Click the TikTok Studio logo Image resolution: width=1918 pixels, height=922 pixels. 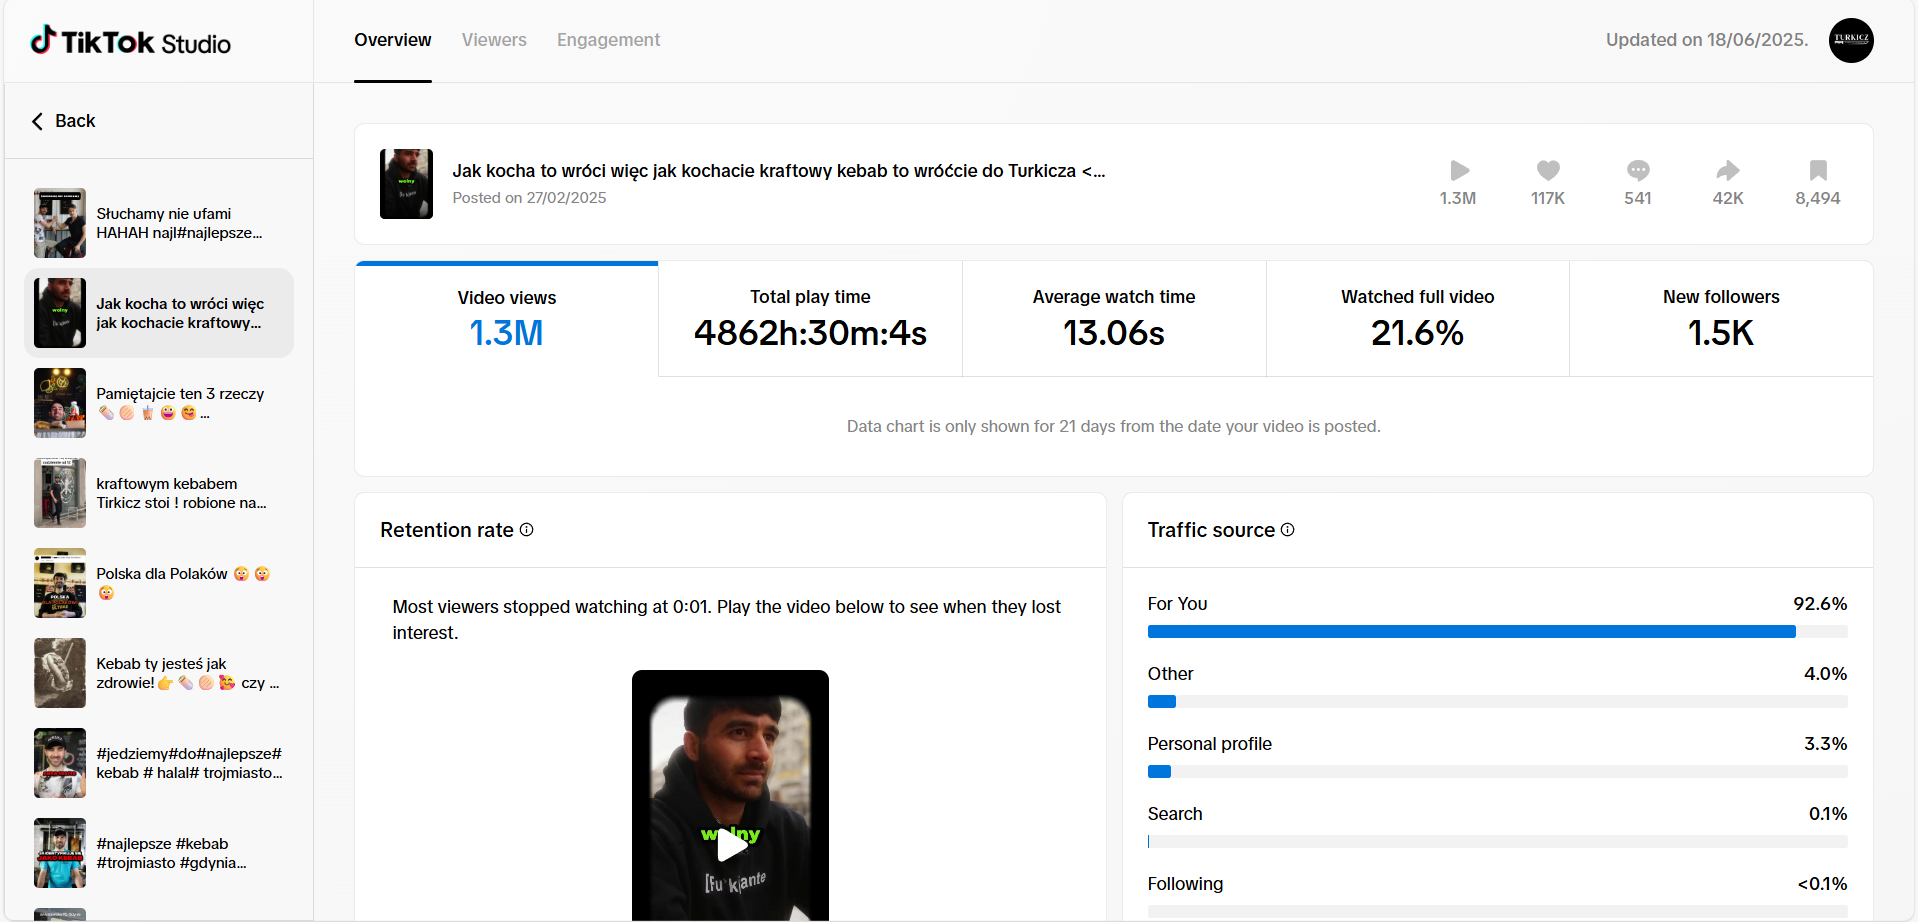[x=131, y=42]
